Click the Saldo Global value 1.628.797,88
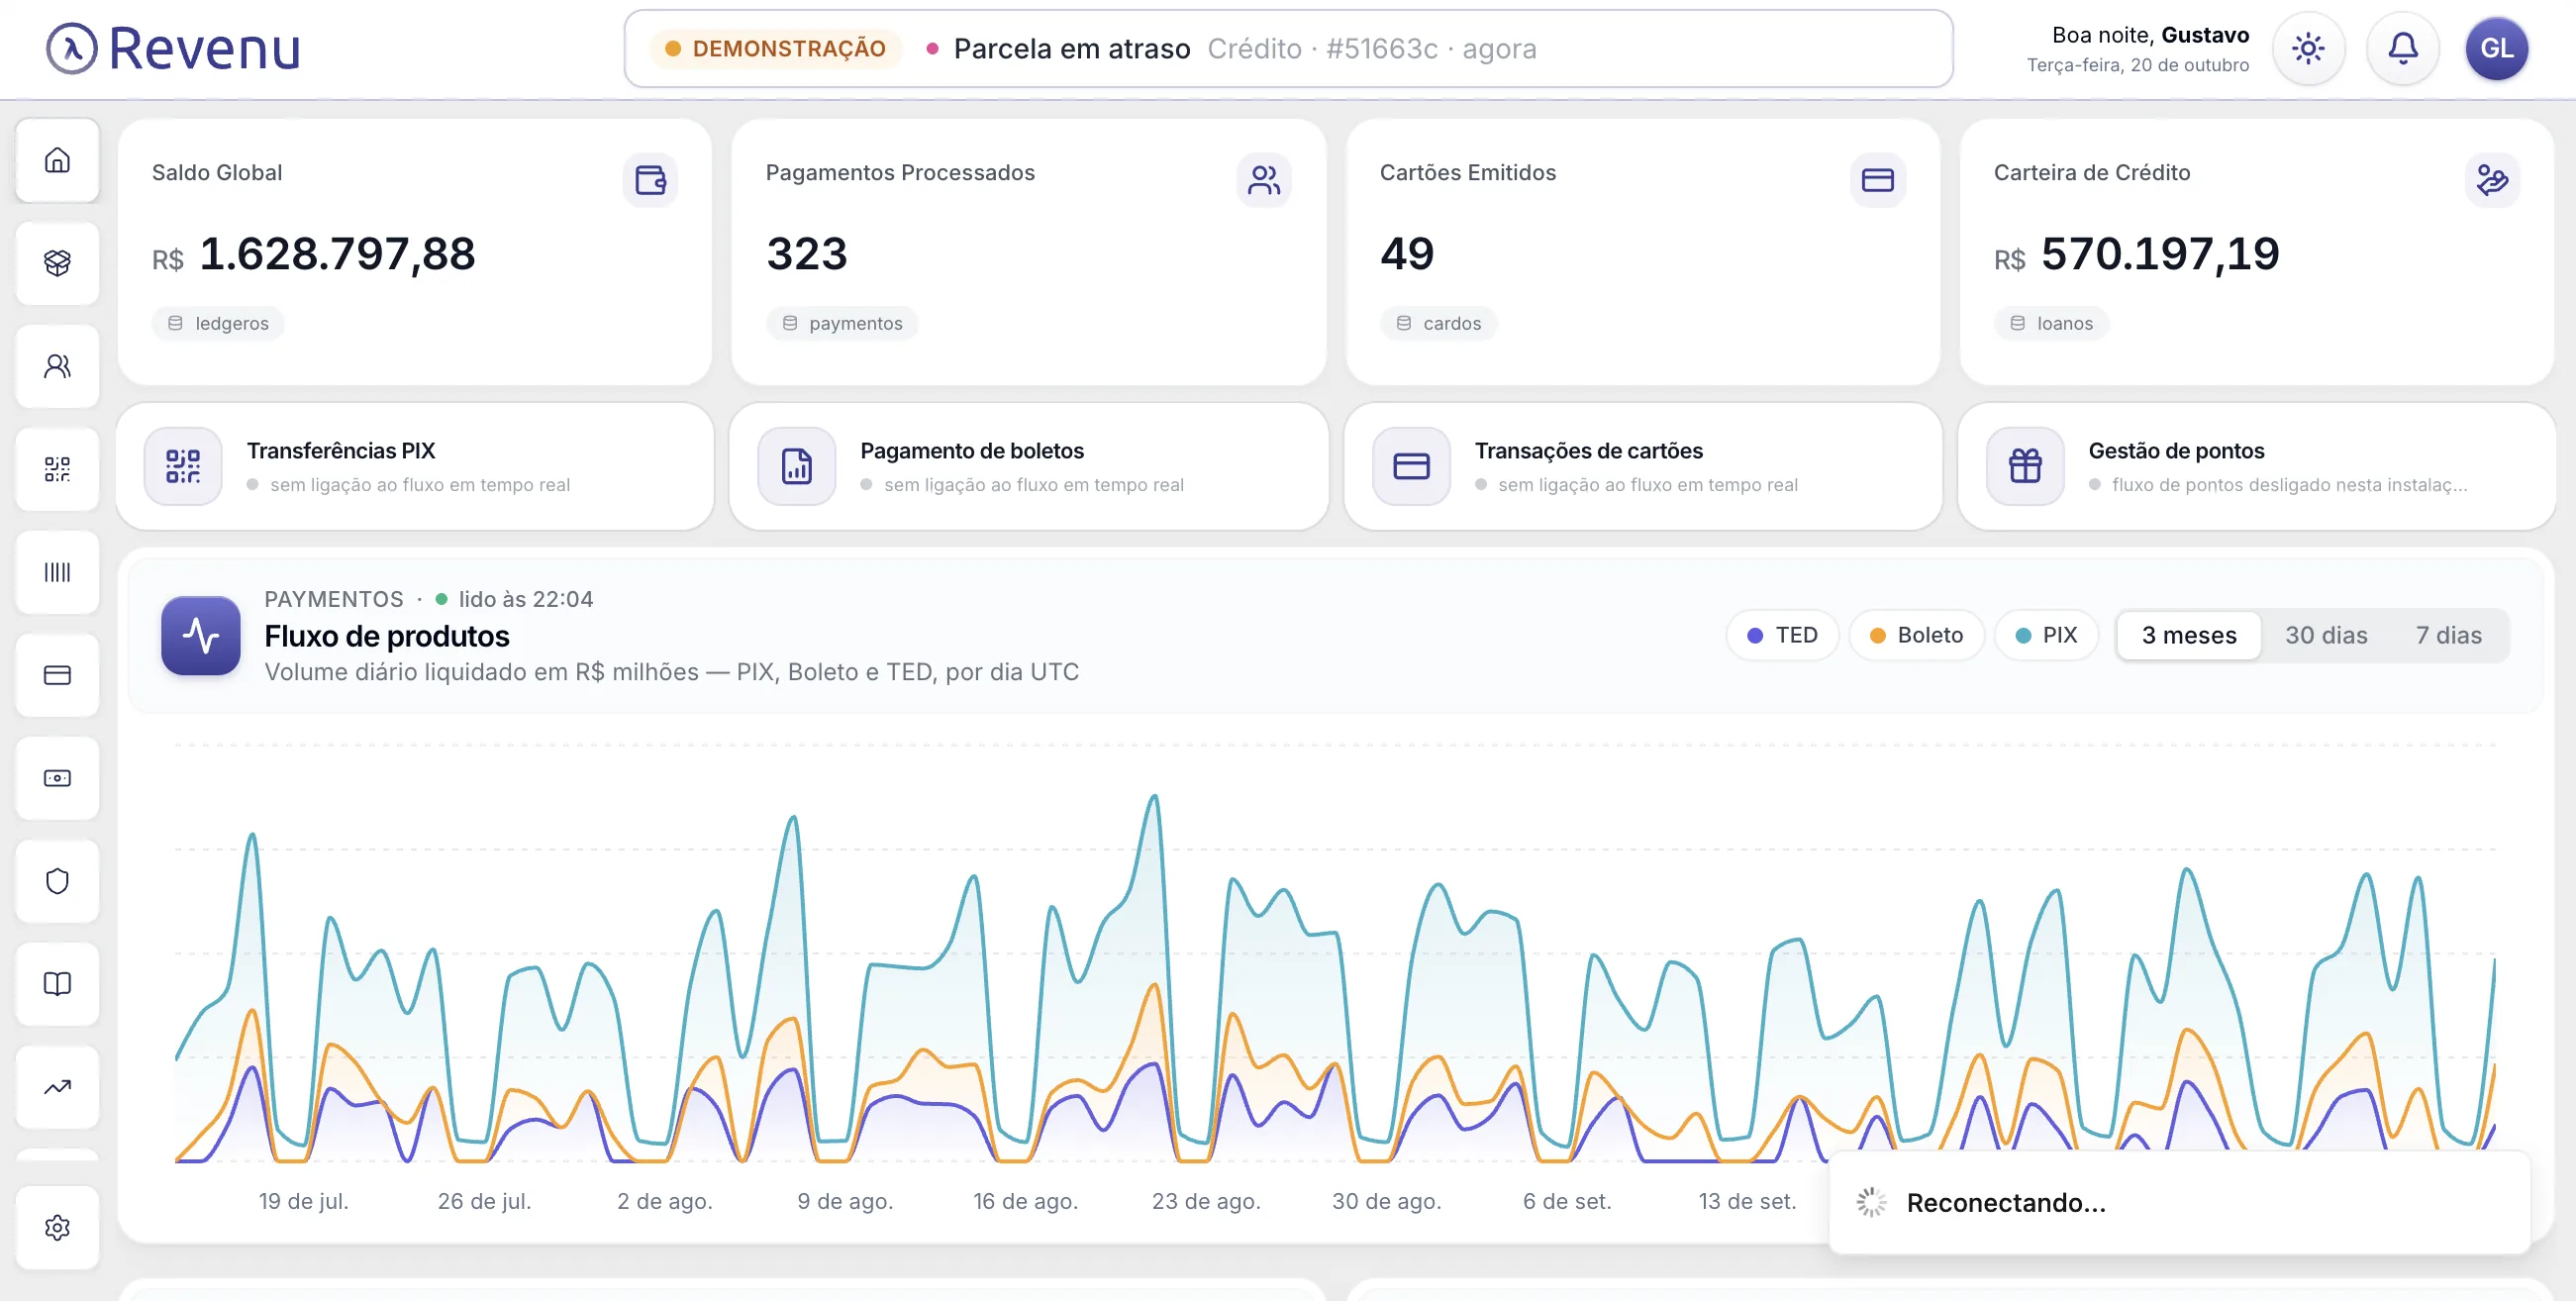 [338, 254]
